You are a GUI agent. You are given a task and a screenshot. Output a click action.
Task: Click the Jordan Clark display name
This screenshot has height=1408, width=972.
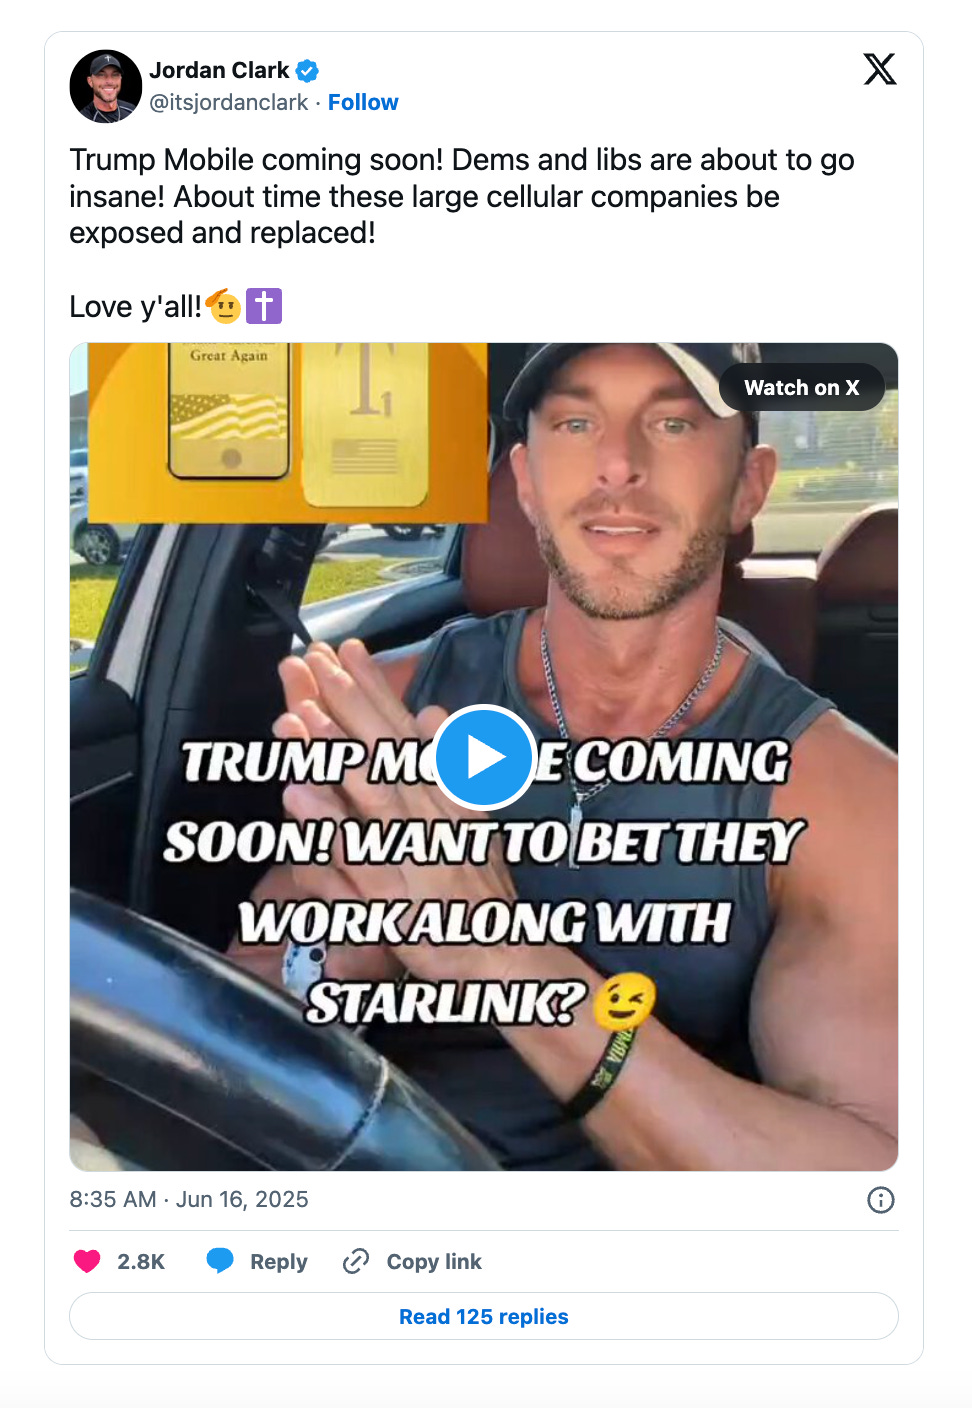point(219,70)
